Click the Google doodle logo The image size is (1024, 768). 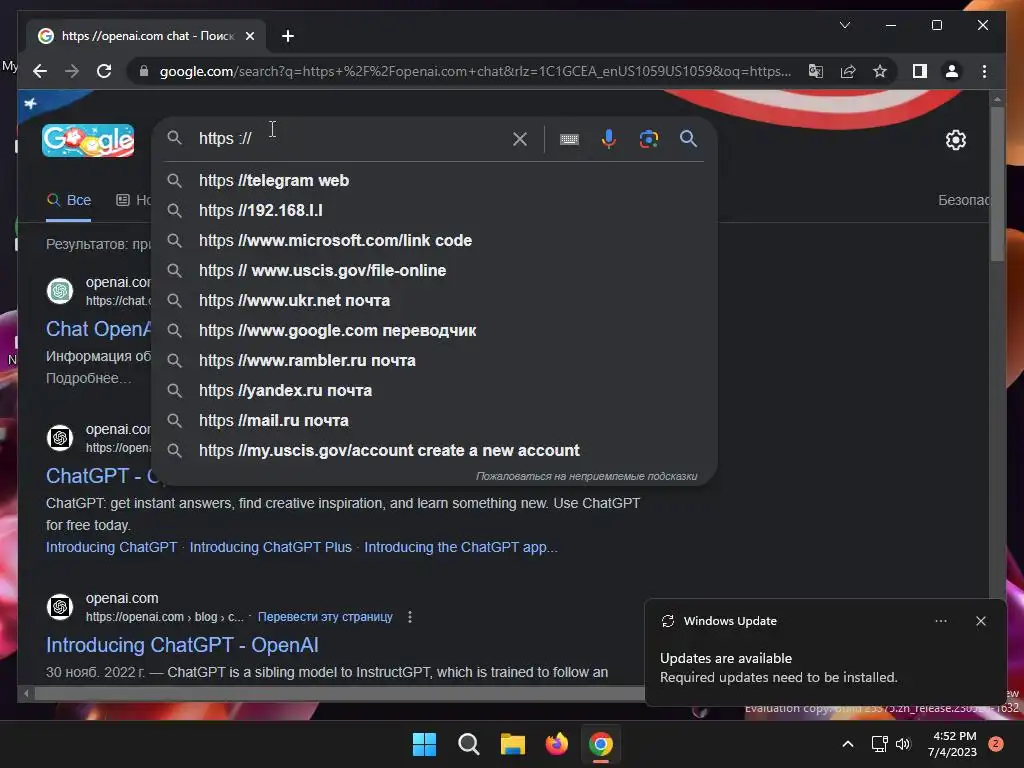tap(88, 140)
